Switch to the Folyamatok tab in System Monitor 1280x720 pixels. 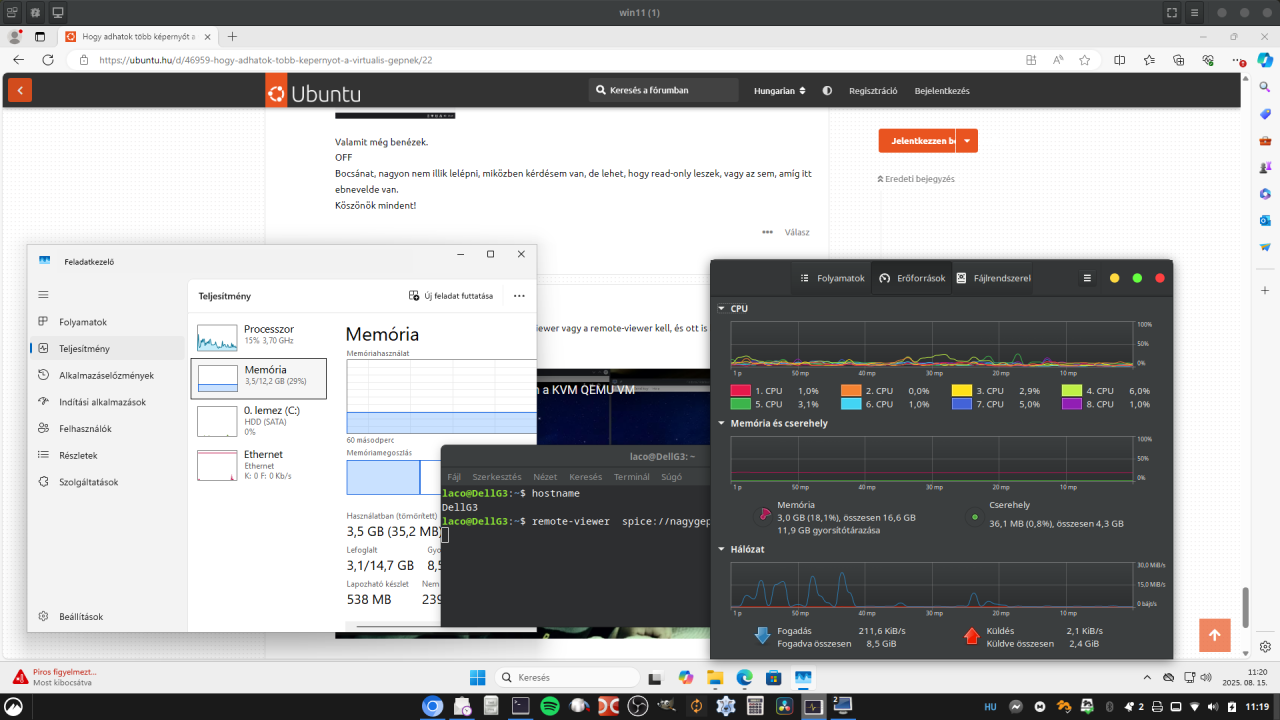(x=833, y=278)
